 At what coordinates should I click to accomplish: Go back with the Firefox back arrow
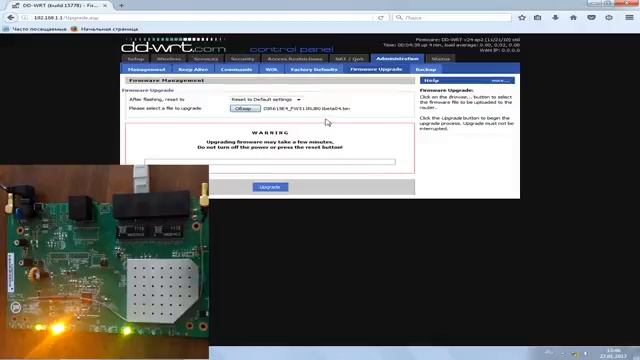pos(11,18)
